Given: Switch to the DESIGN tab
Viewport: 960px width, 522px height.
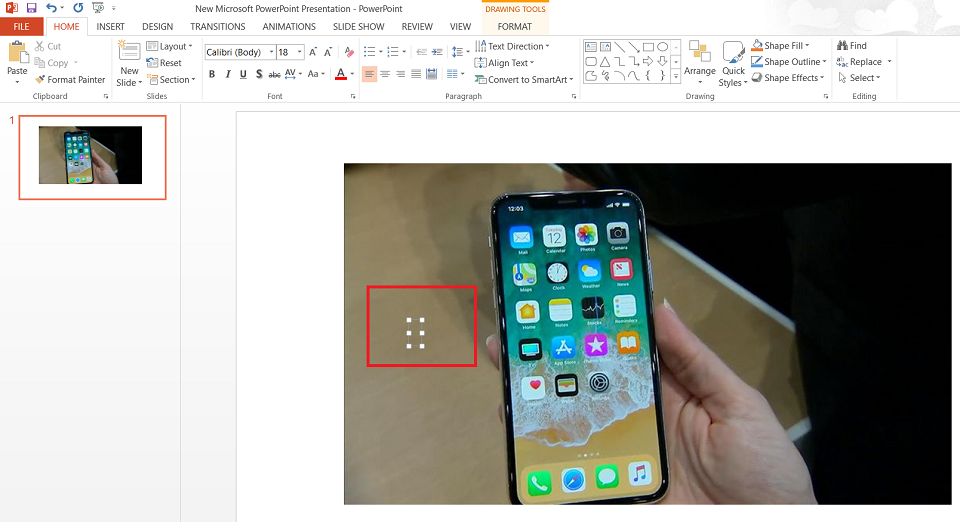Looking at the screenshot, I should 157,26.
